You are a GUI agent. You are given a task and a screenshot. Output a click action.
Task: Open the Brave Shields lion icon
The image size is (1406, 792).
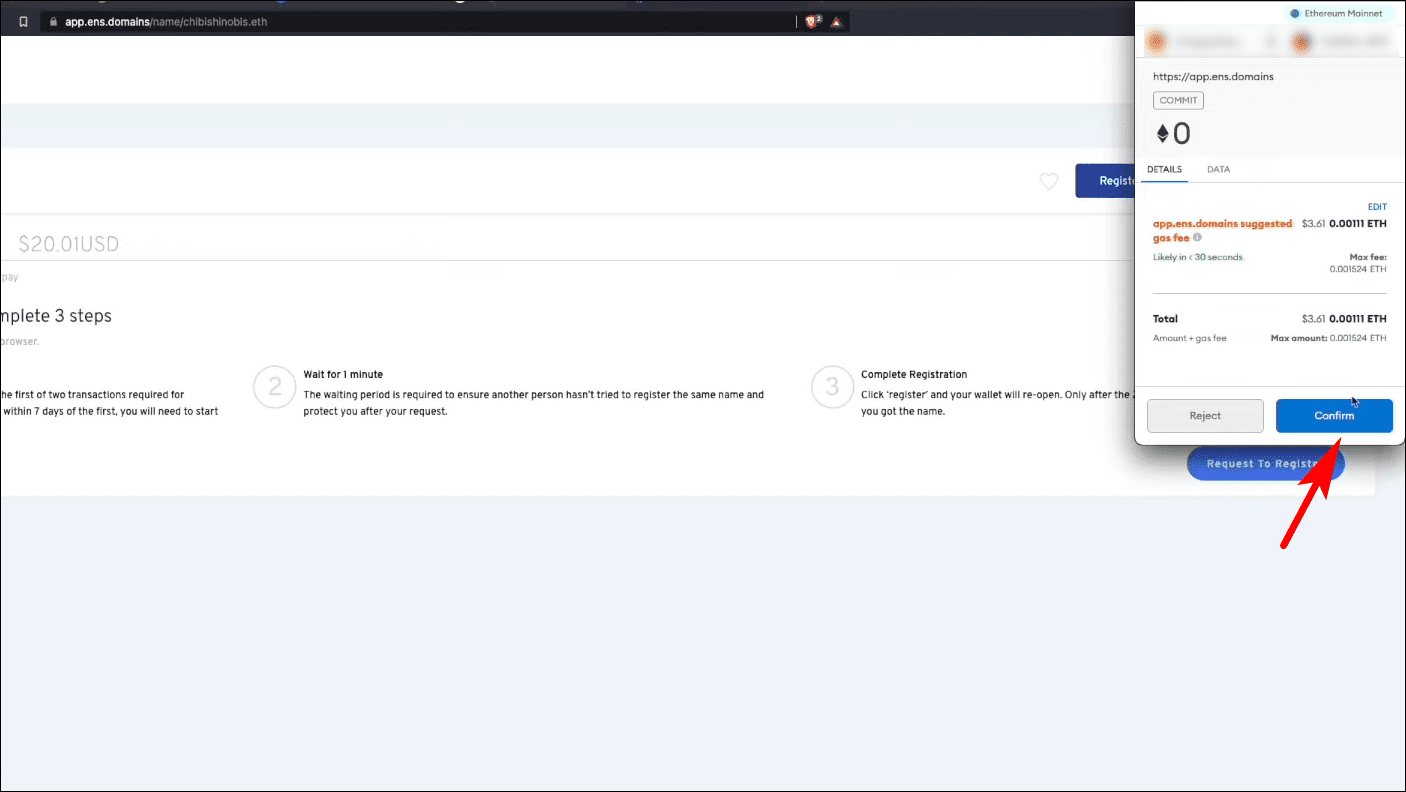[812, 21]
